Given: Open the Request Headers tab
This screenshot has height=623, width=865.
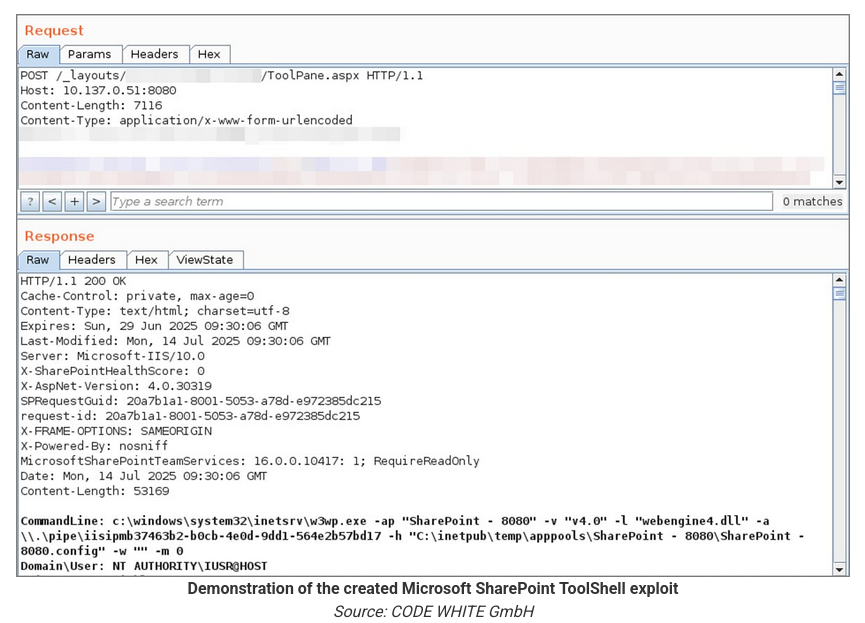Looking at the screenshot, I should point(154,54).
